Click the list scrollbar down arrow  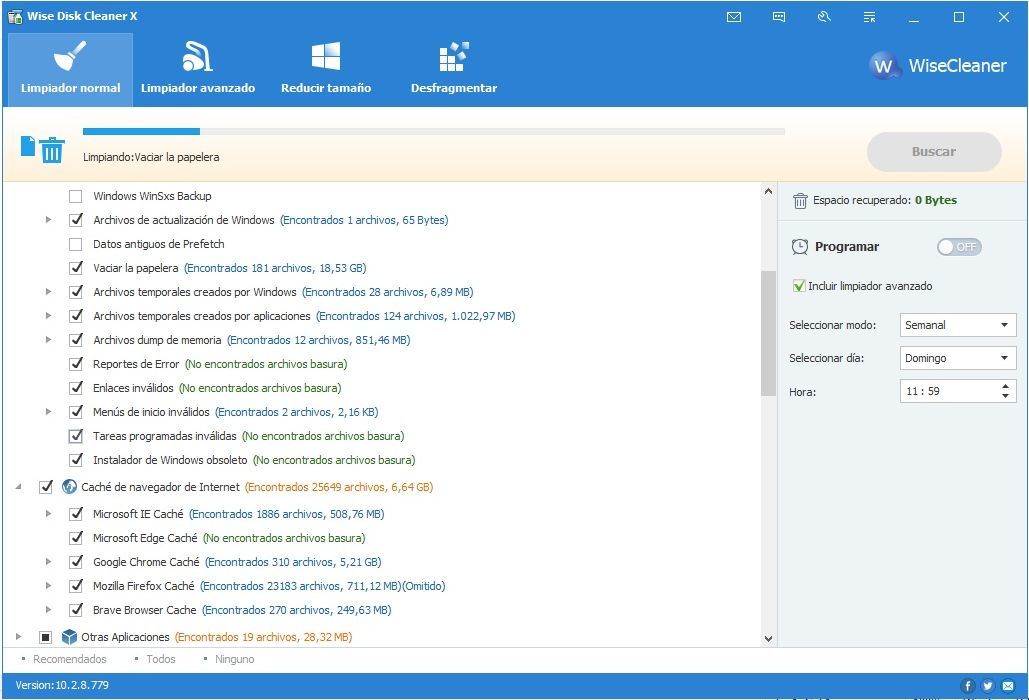tap(768, 638)
